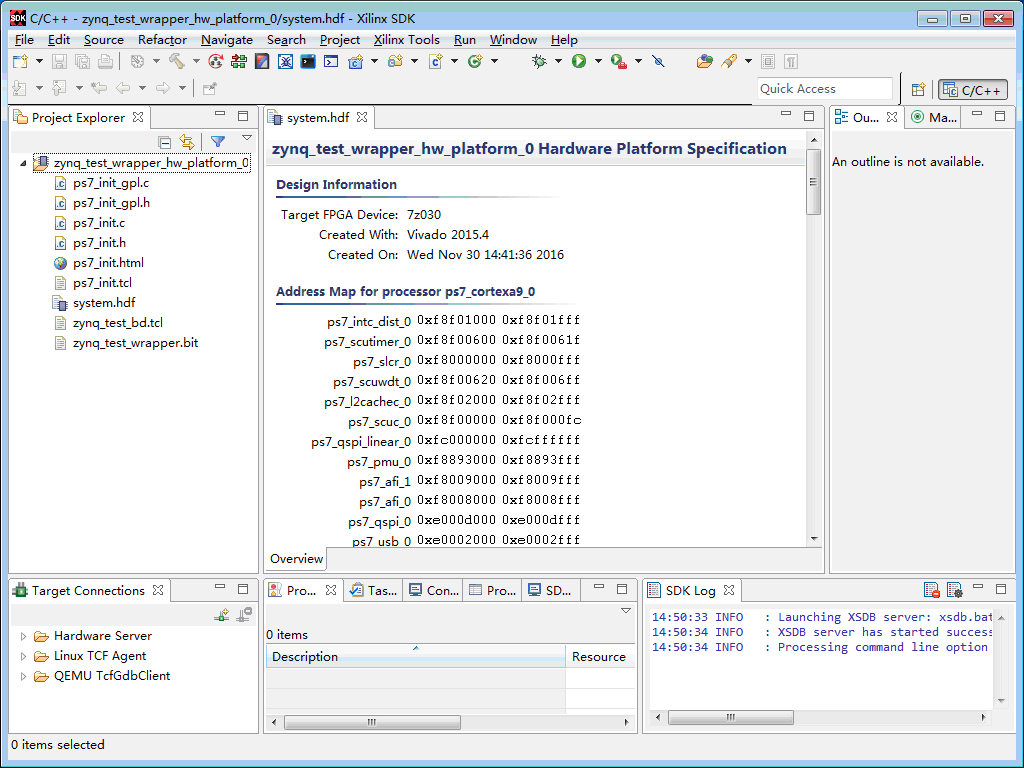Click the editor scroll down arrow

(x=814, y=539)
